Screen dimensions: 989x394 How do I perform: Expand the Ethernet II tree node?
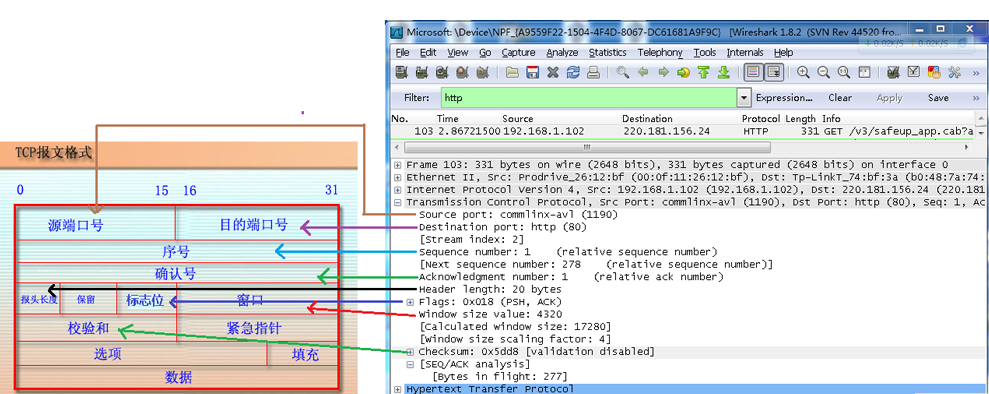pyautogui.click(x=397, y=177)
